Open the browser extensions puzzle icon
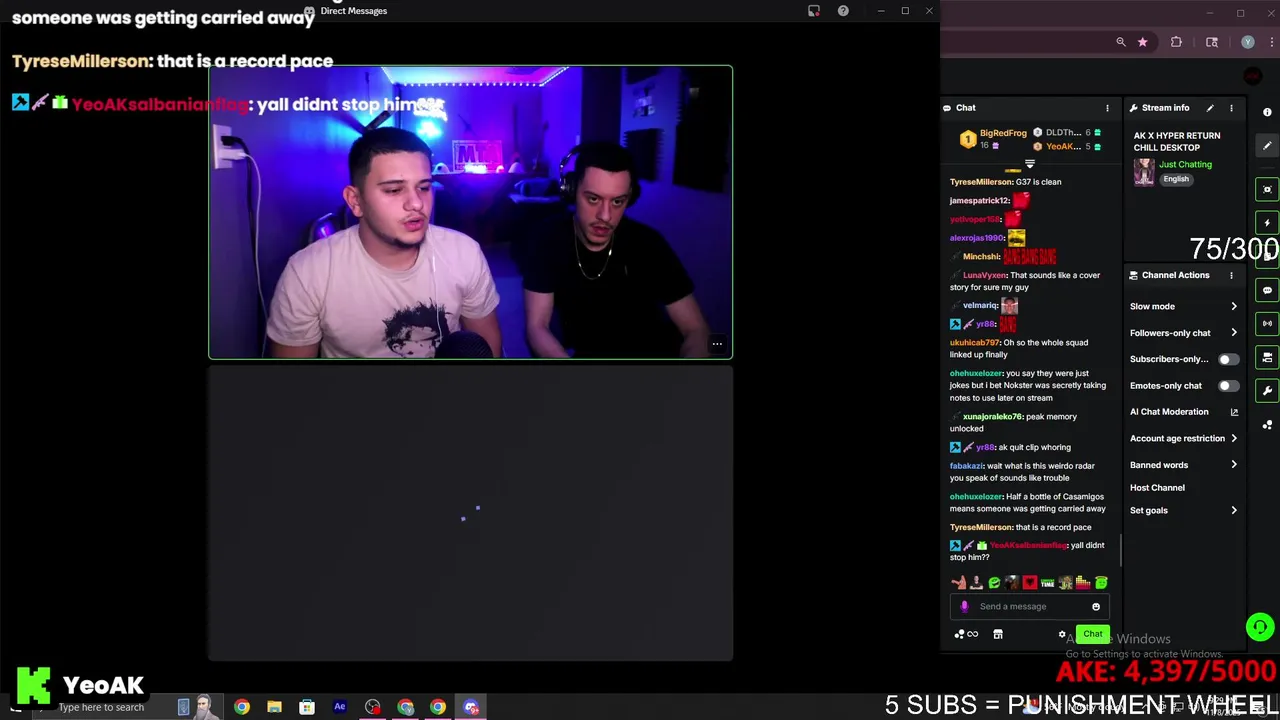The height and width of the screenshot is (720, 1280). (x=1176, y=42)
